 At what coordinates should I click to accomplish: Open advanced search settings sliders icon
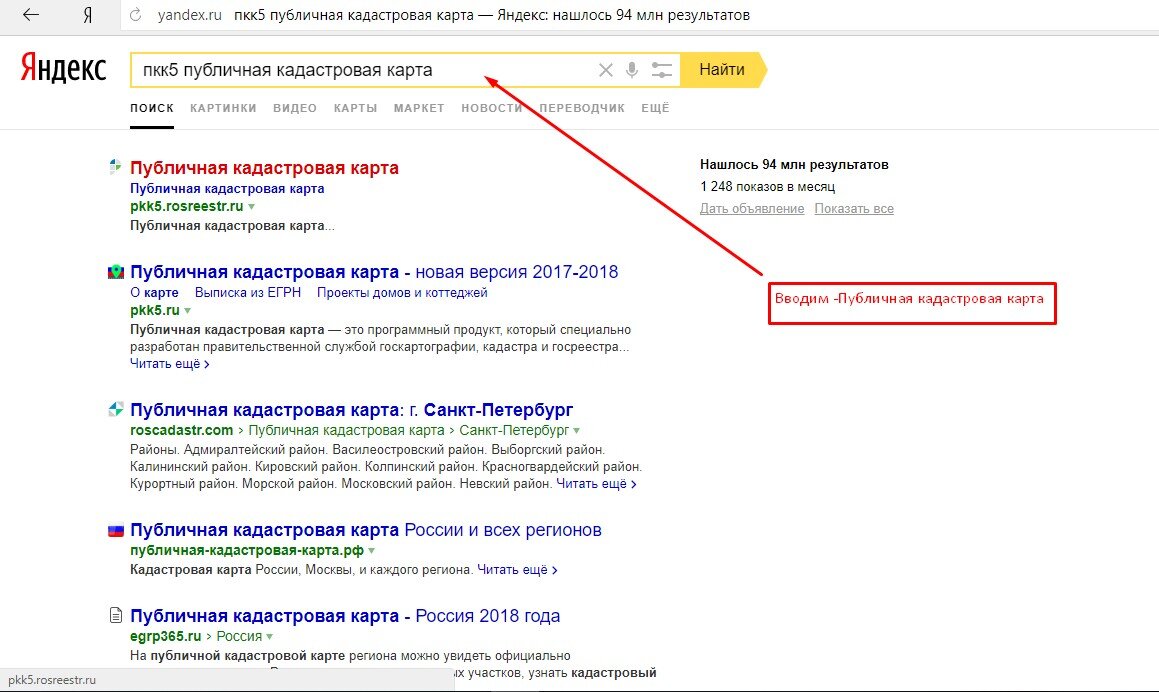point(662,70)
